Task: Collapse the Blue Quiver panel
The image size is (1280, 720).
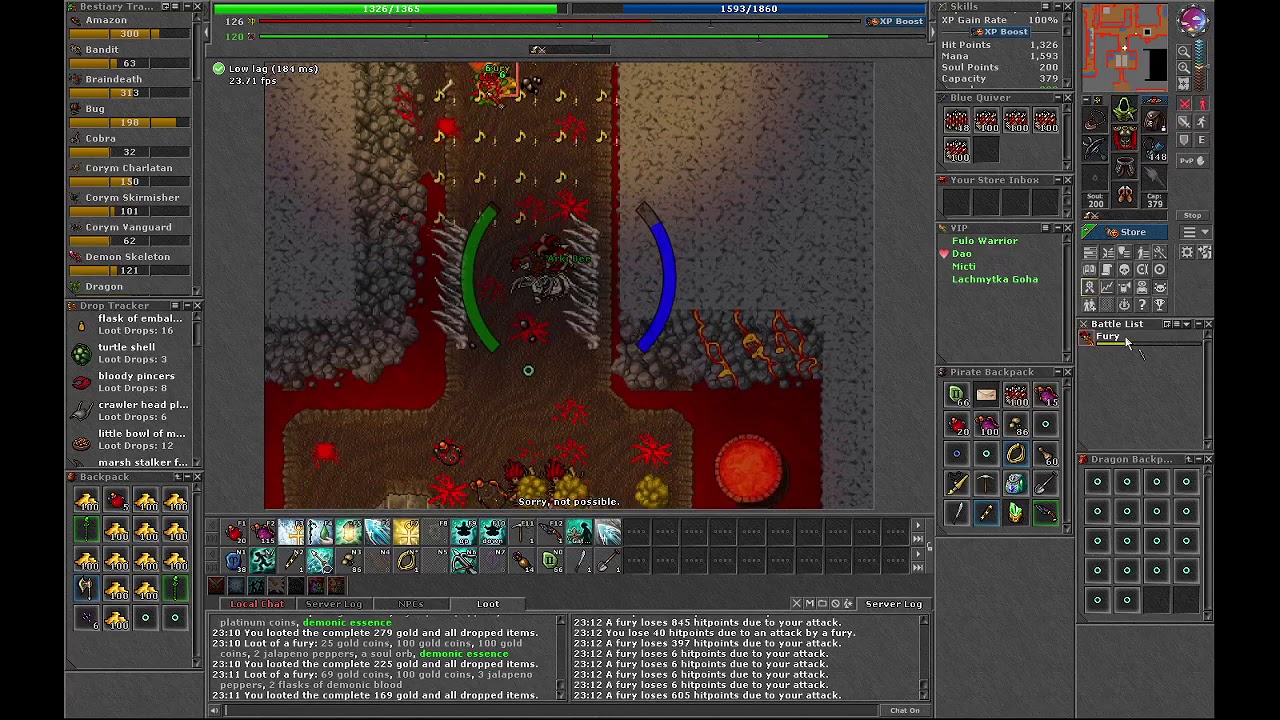Action: (1056, 98)
